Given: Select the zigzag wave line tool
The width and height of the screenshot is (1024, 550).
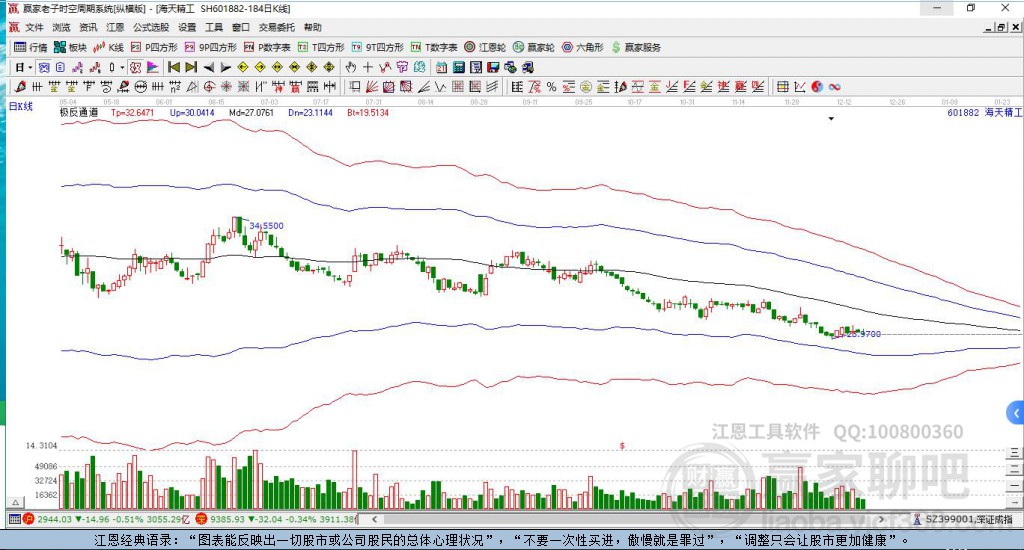Looking at the screenshot, I should point(441,87).
